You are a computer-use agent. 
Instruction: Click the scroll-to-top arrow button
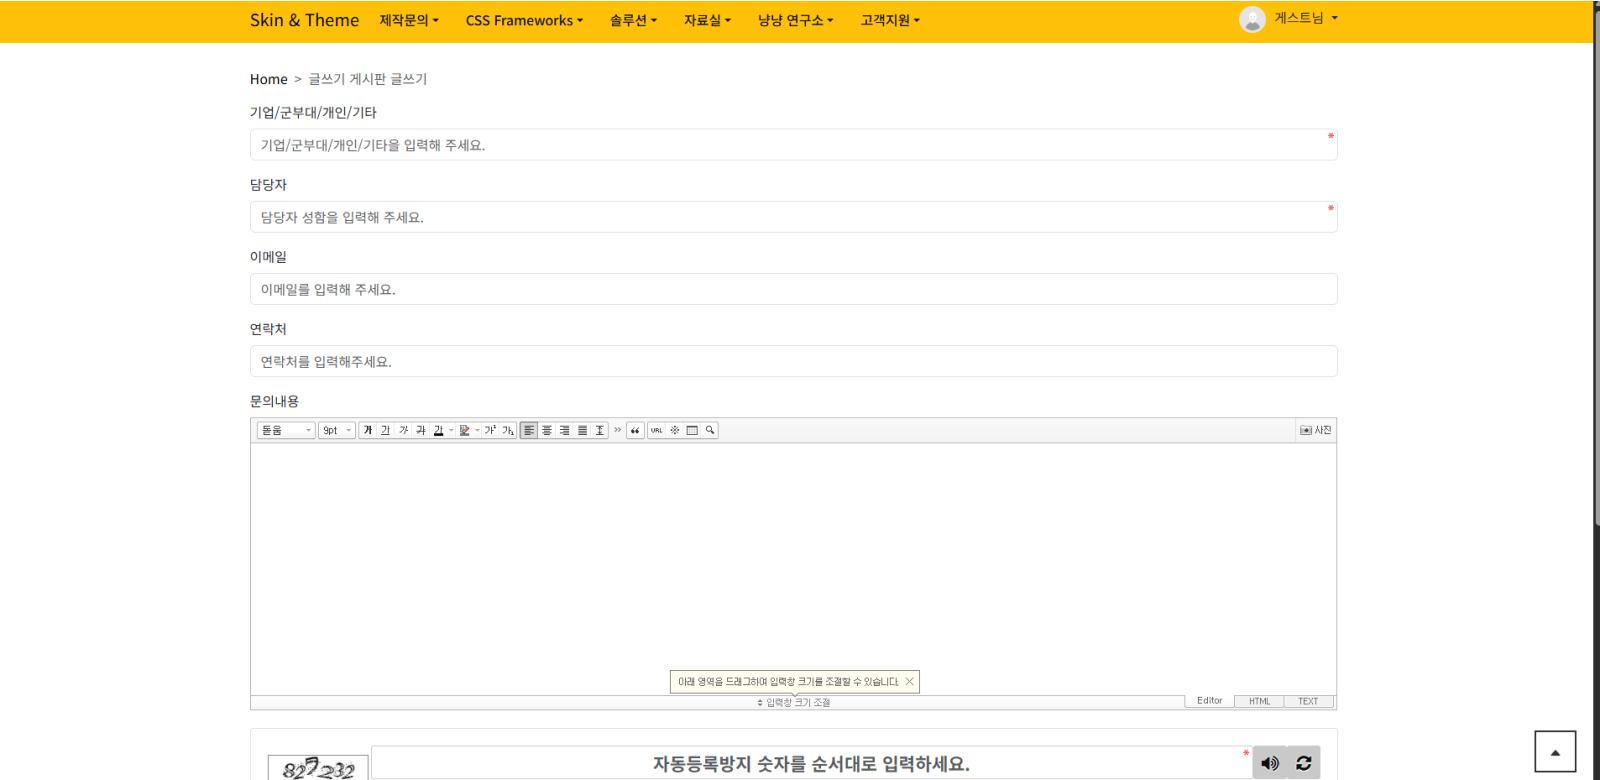pyautogui.click(x=1555, y=752)
